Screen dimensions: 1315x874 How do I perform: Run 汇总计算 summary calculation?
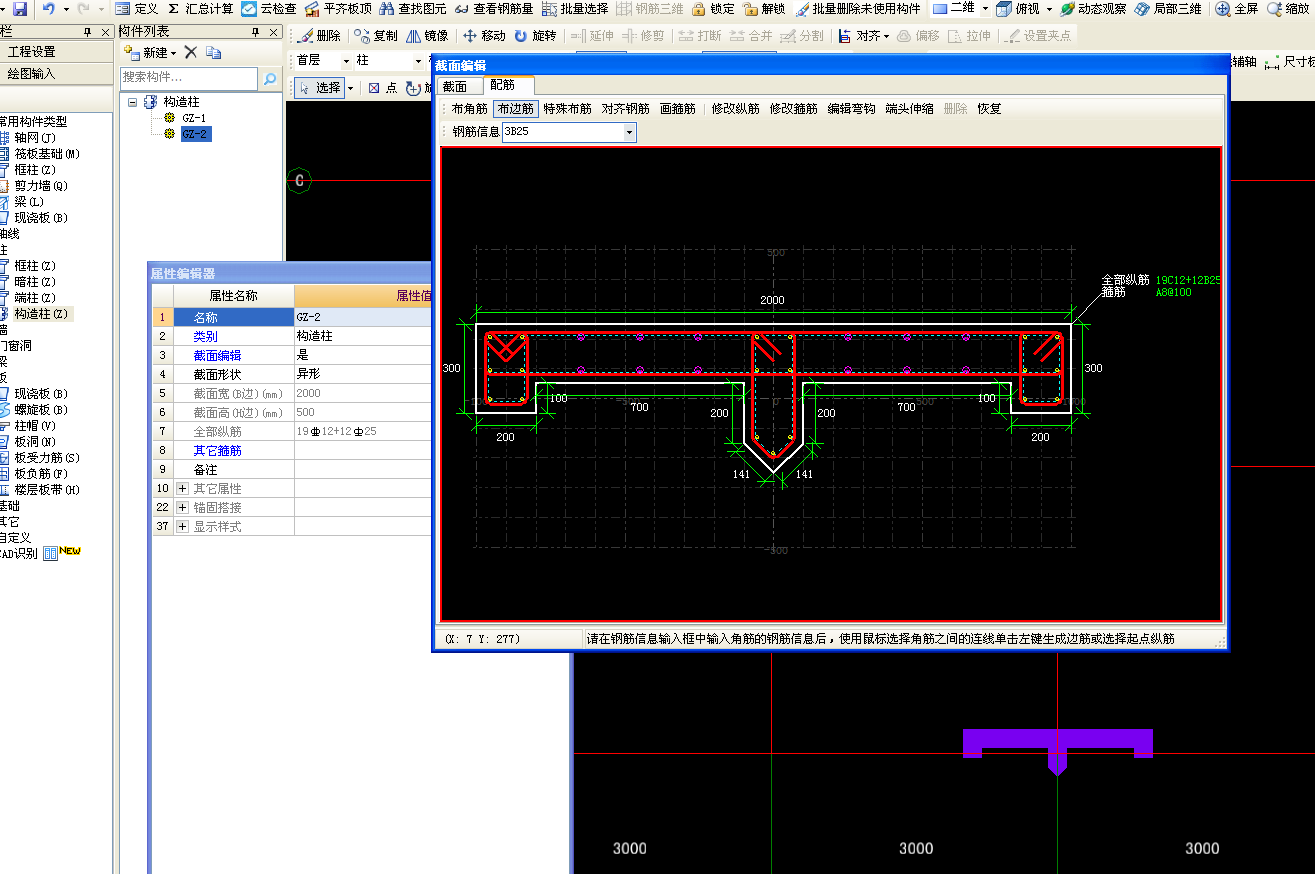tap(200, 8)
